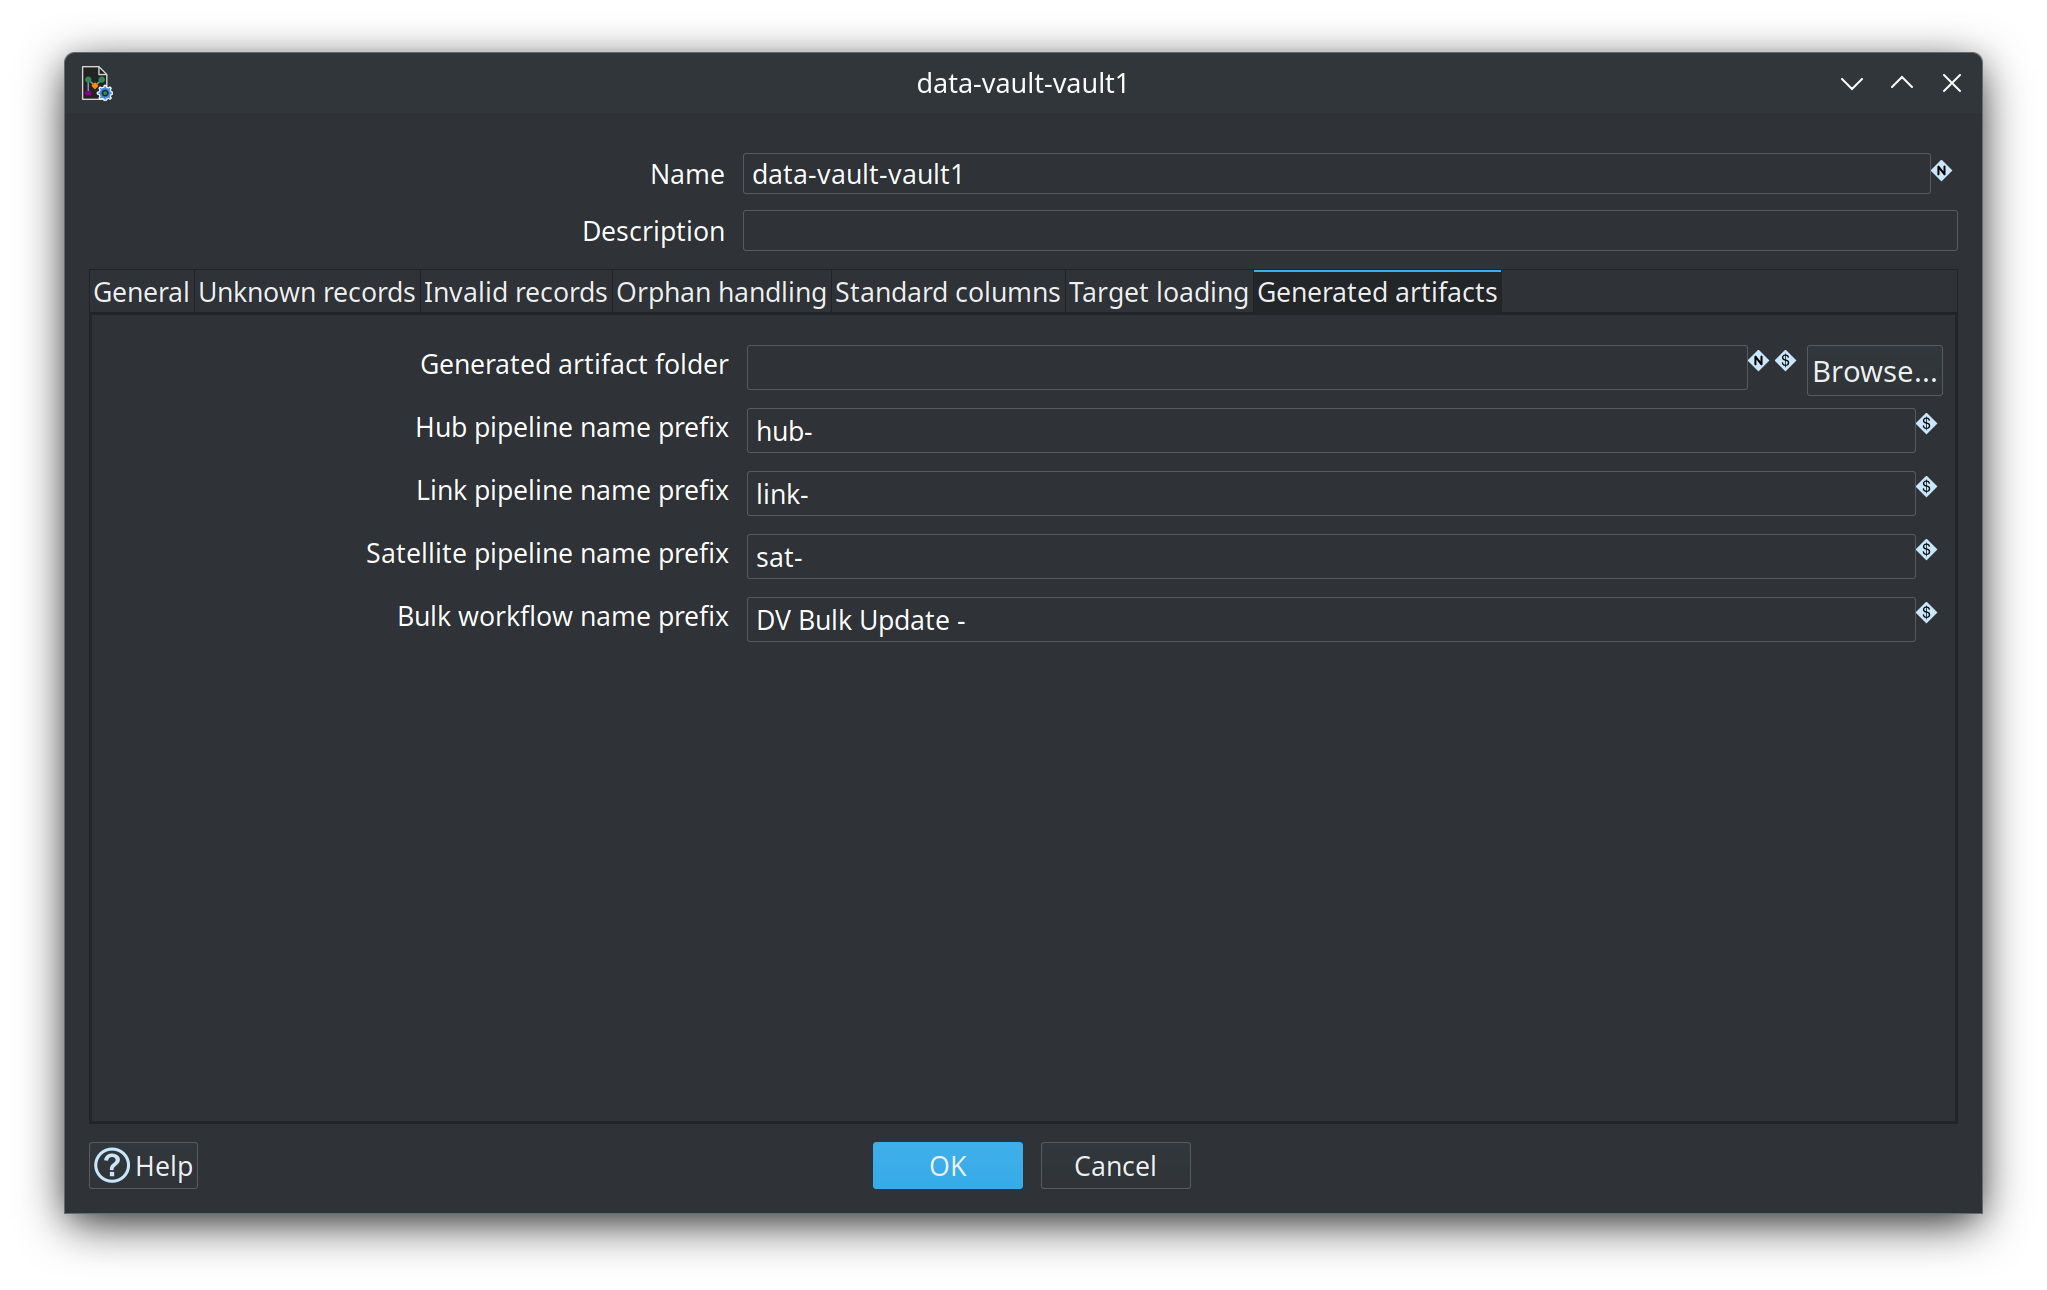Click the variable icon beside the Name field

[1941, 171]
